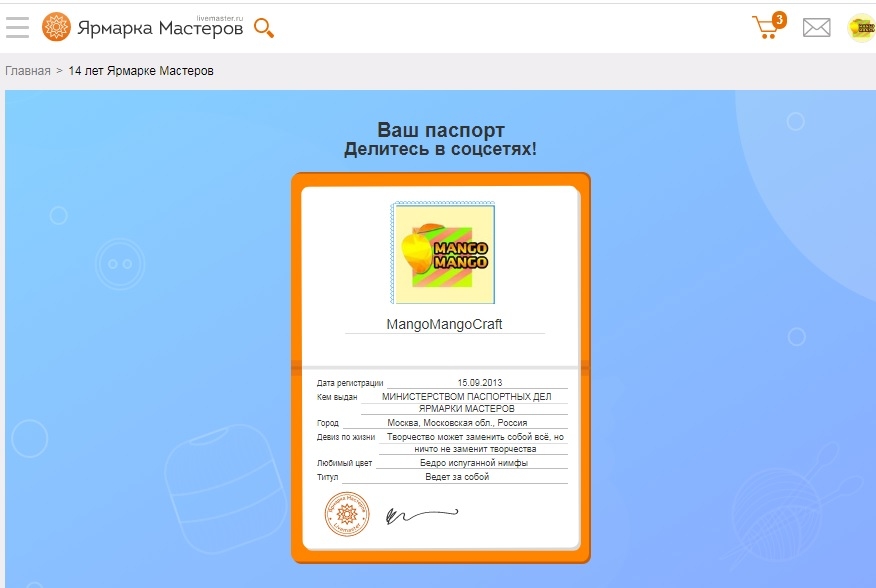
Task: Click the Девиз по жизни label
Action: 346,437
